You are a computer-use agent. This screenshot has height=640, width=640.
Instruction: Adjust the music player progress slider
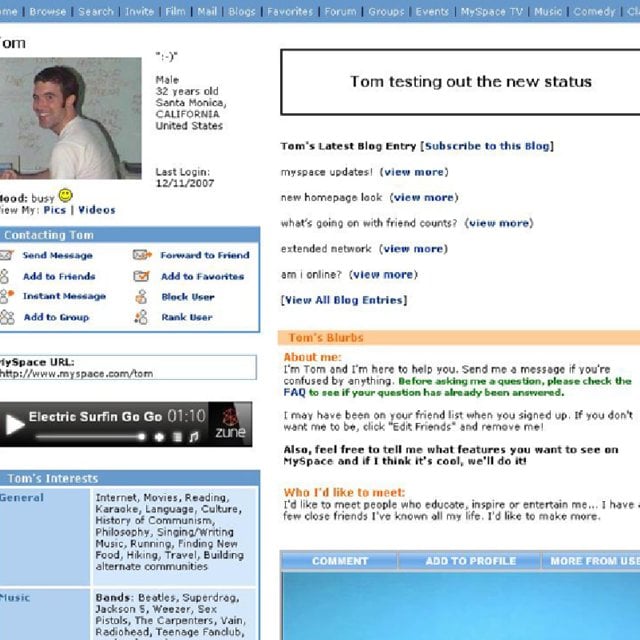click(91, 437)
